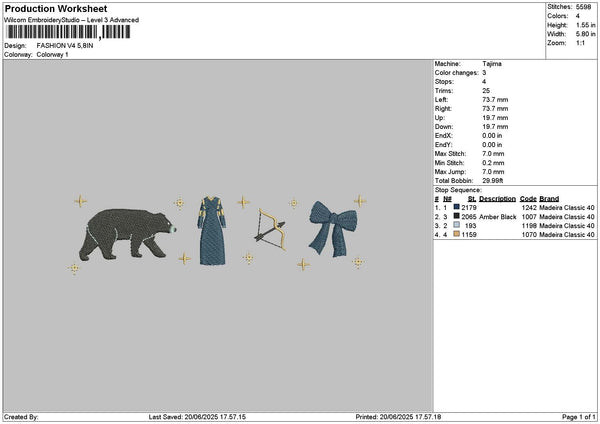Click design name 'FASHION V4 5,8IN'

click(x=65, y=46)
